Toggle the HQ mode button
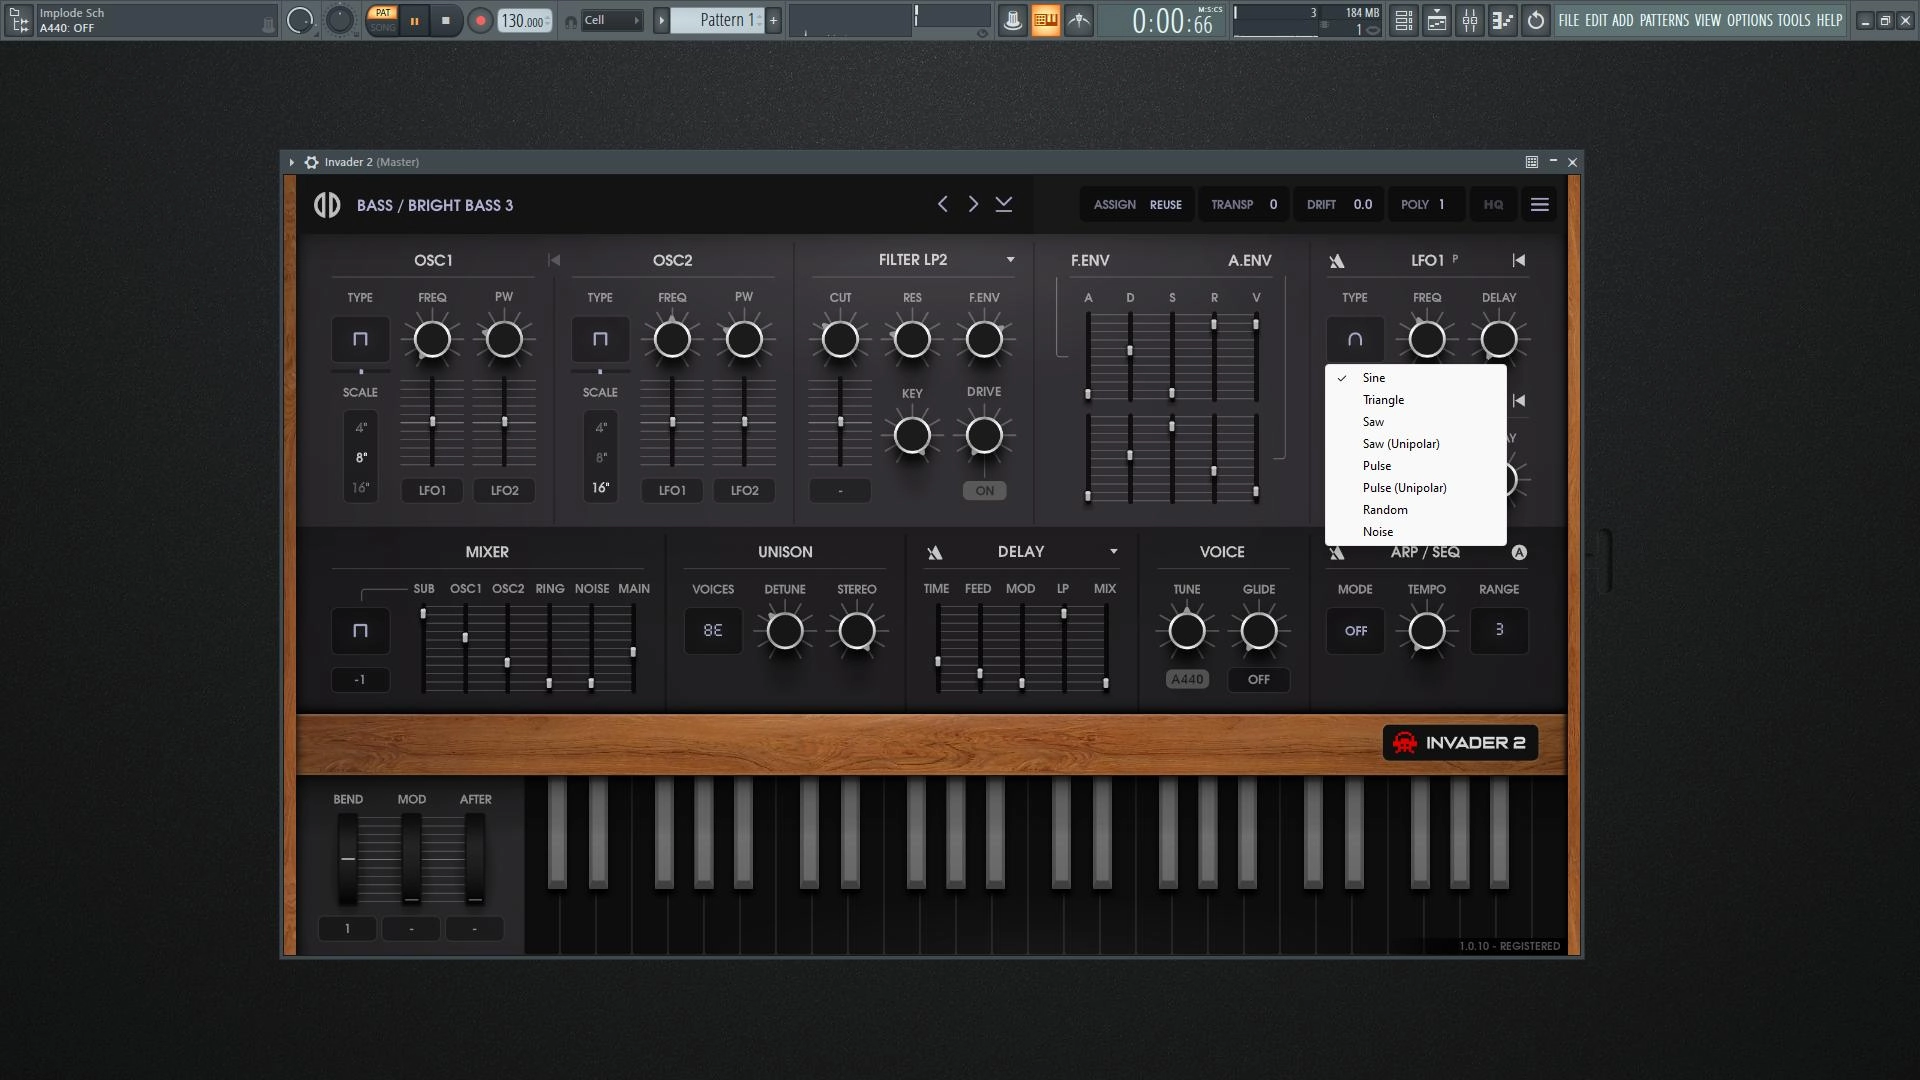Viewport: 1920px width, 1080px height. (1493, 204)
